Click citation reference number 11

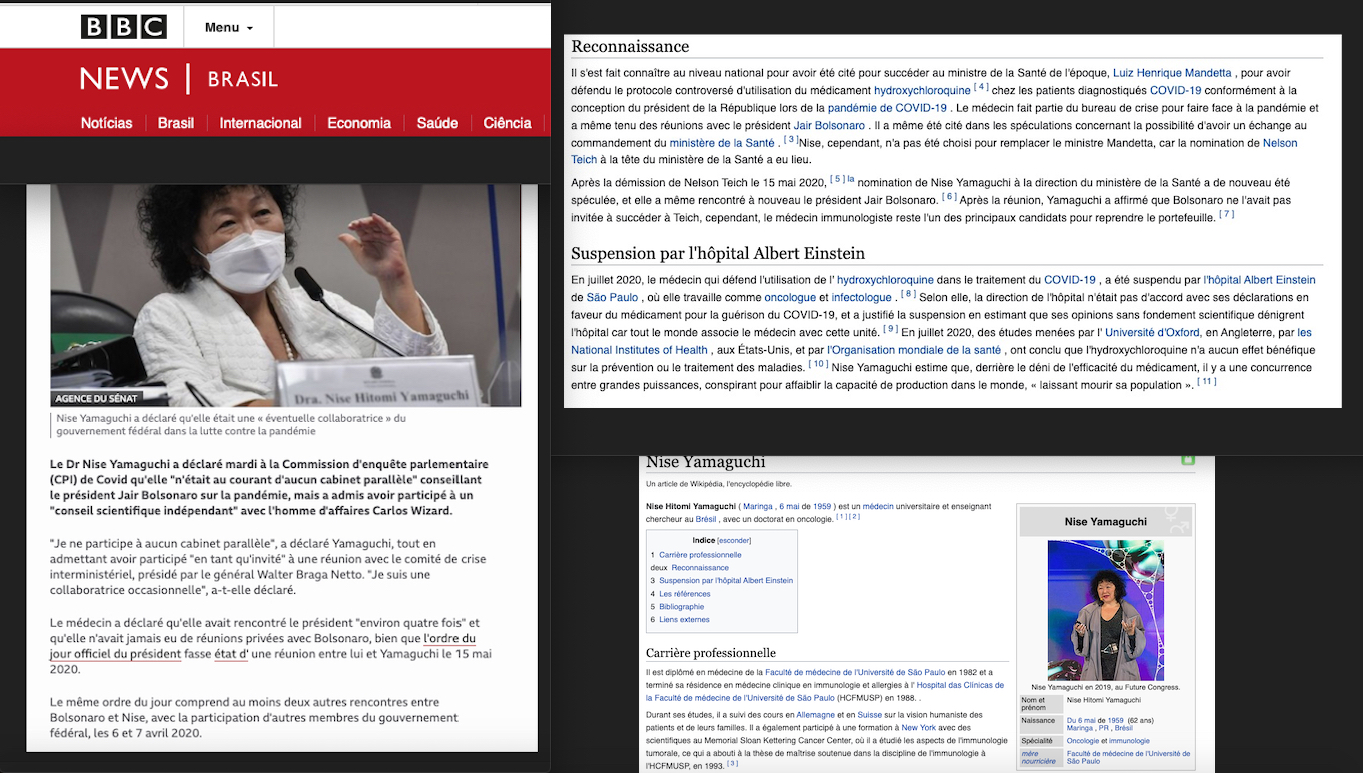[x=1206, y=382]
